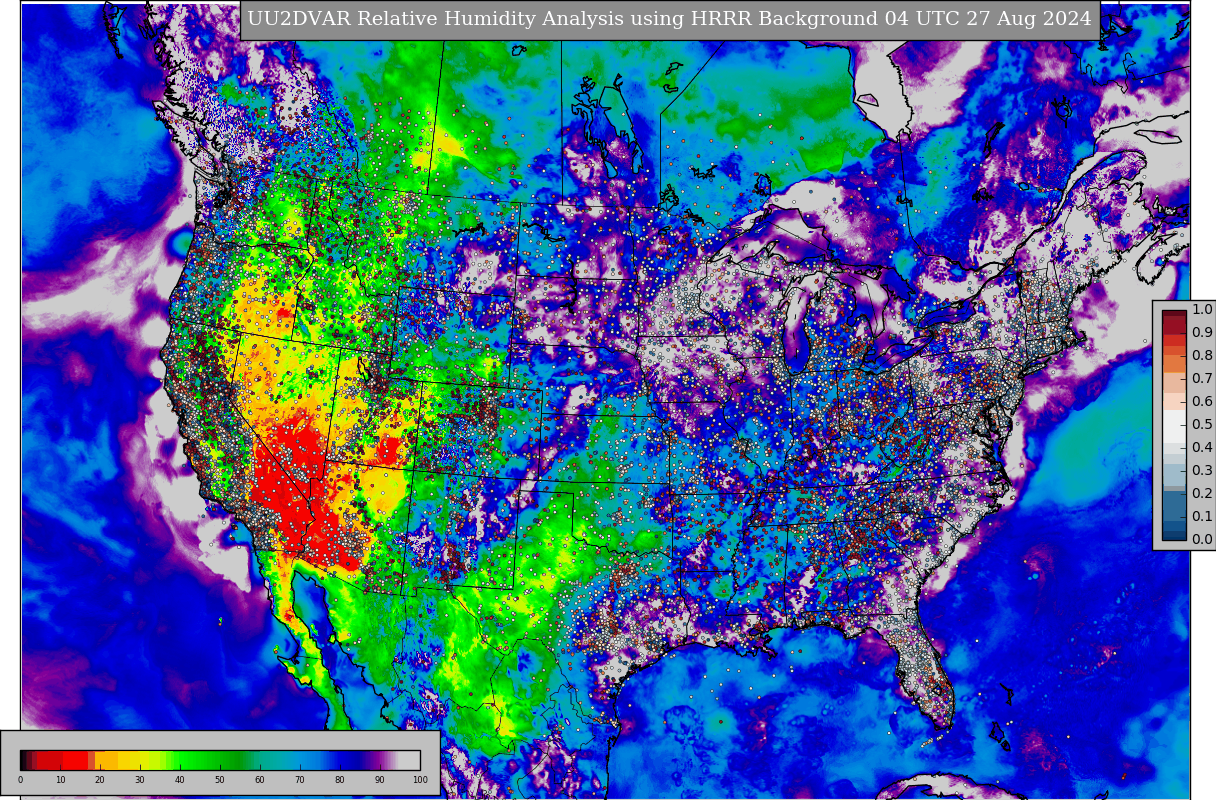Click the '1.0' label on vertical colorbar
This screenshot has width=1216, height=800.
point(1202,309)
